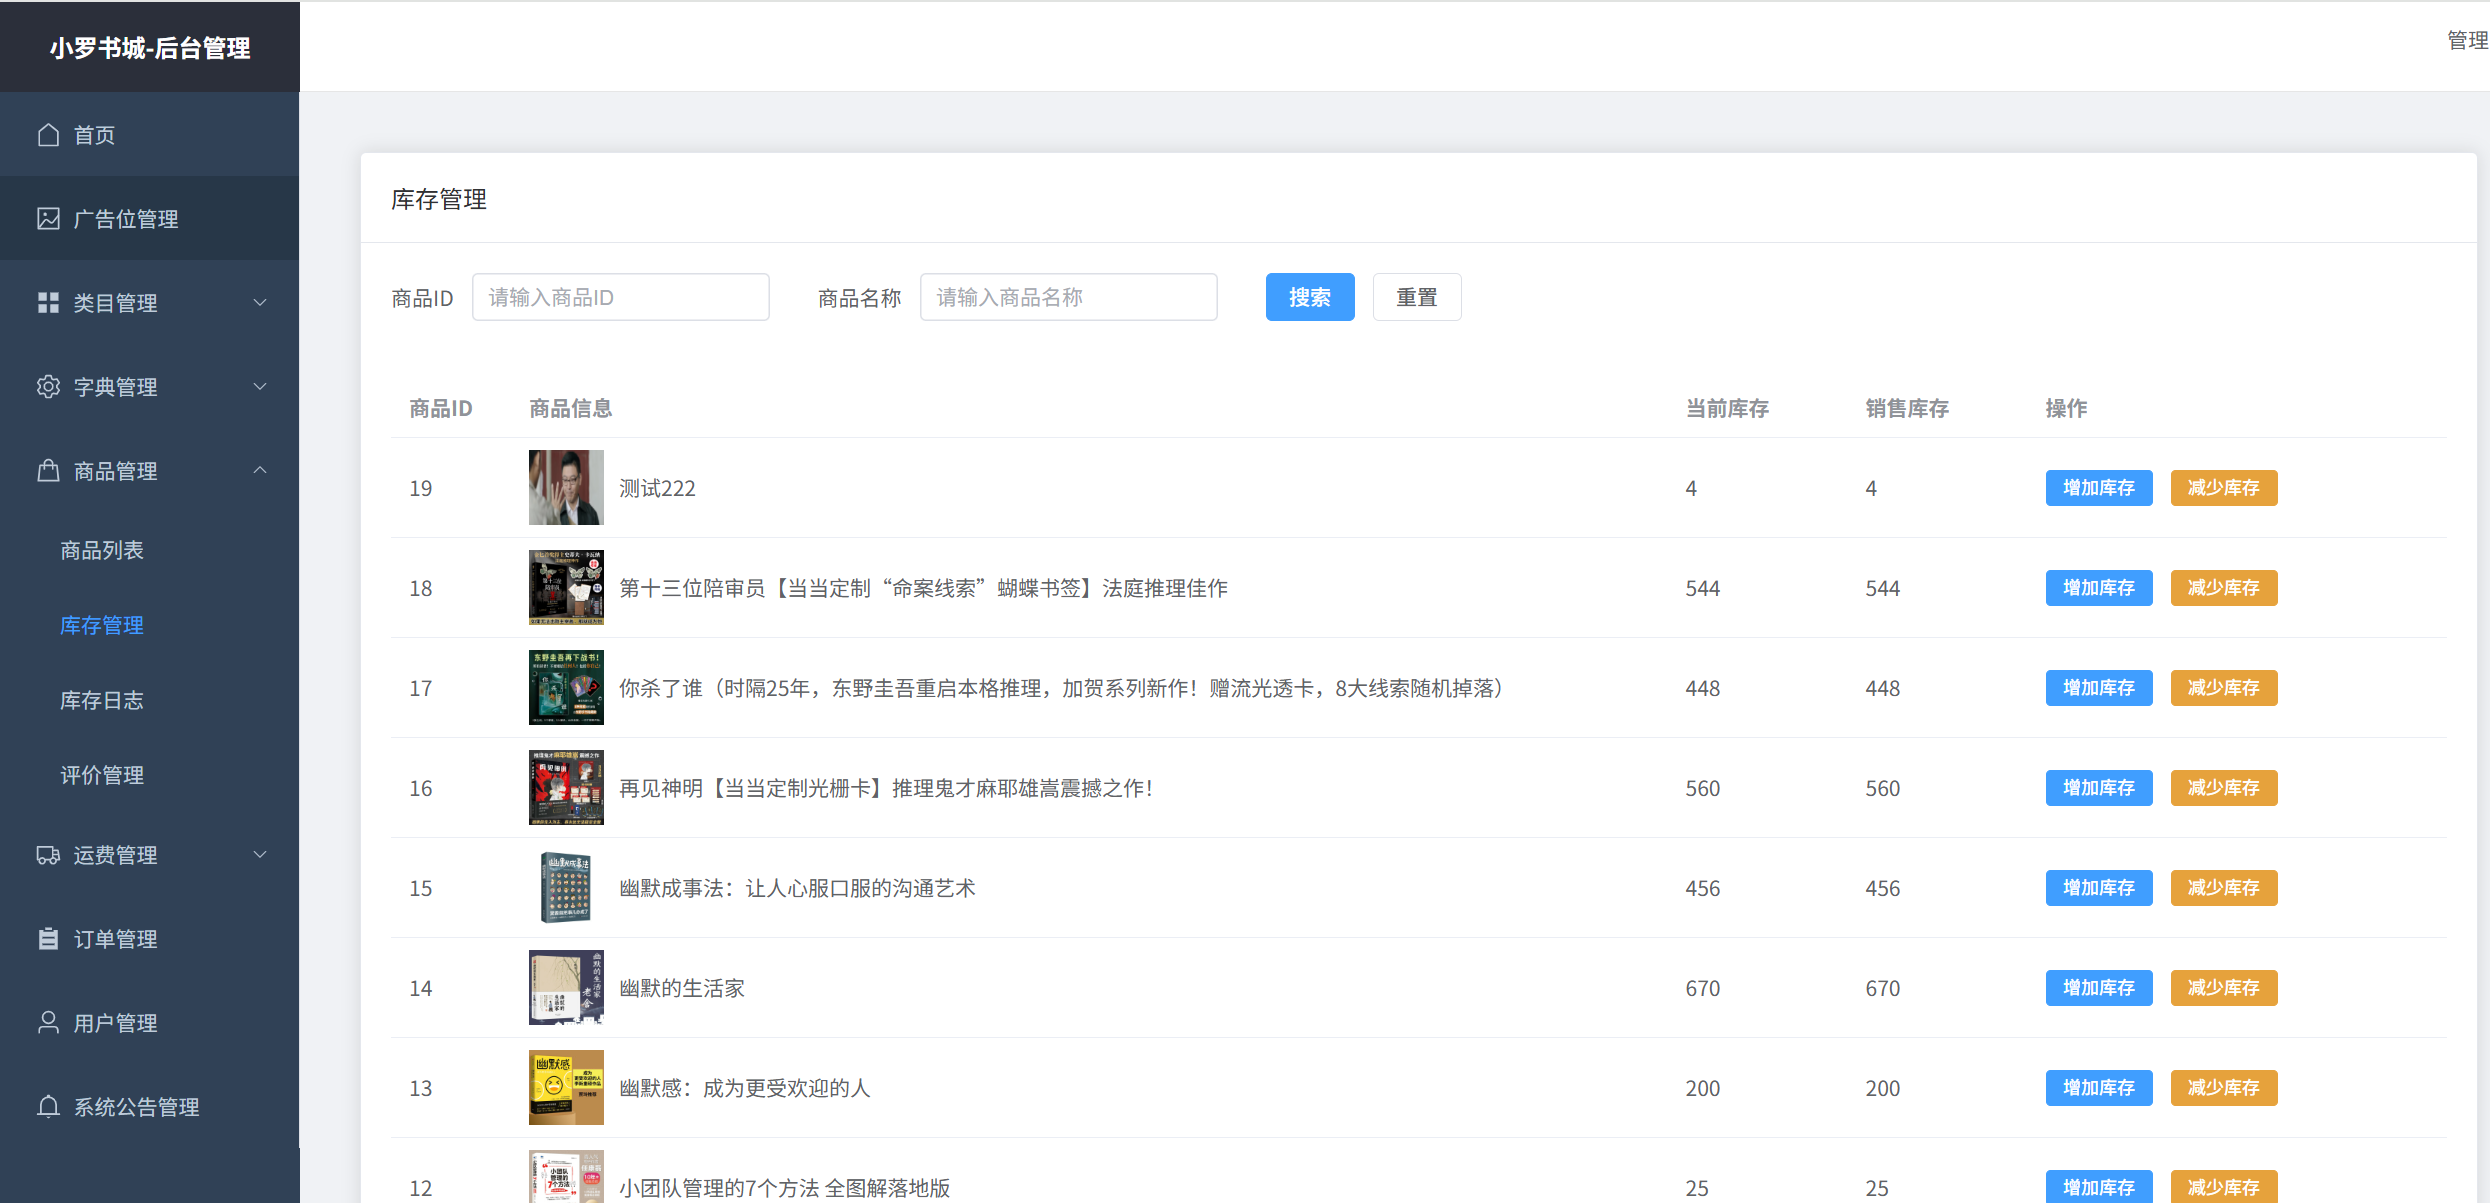This screenshot has width=2490, height=1203.
Task: Click 减少库存 for 幽默的生活家
Action: [x=2223, y=988]
